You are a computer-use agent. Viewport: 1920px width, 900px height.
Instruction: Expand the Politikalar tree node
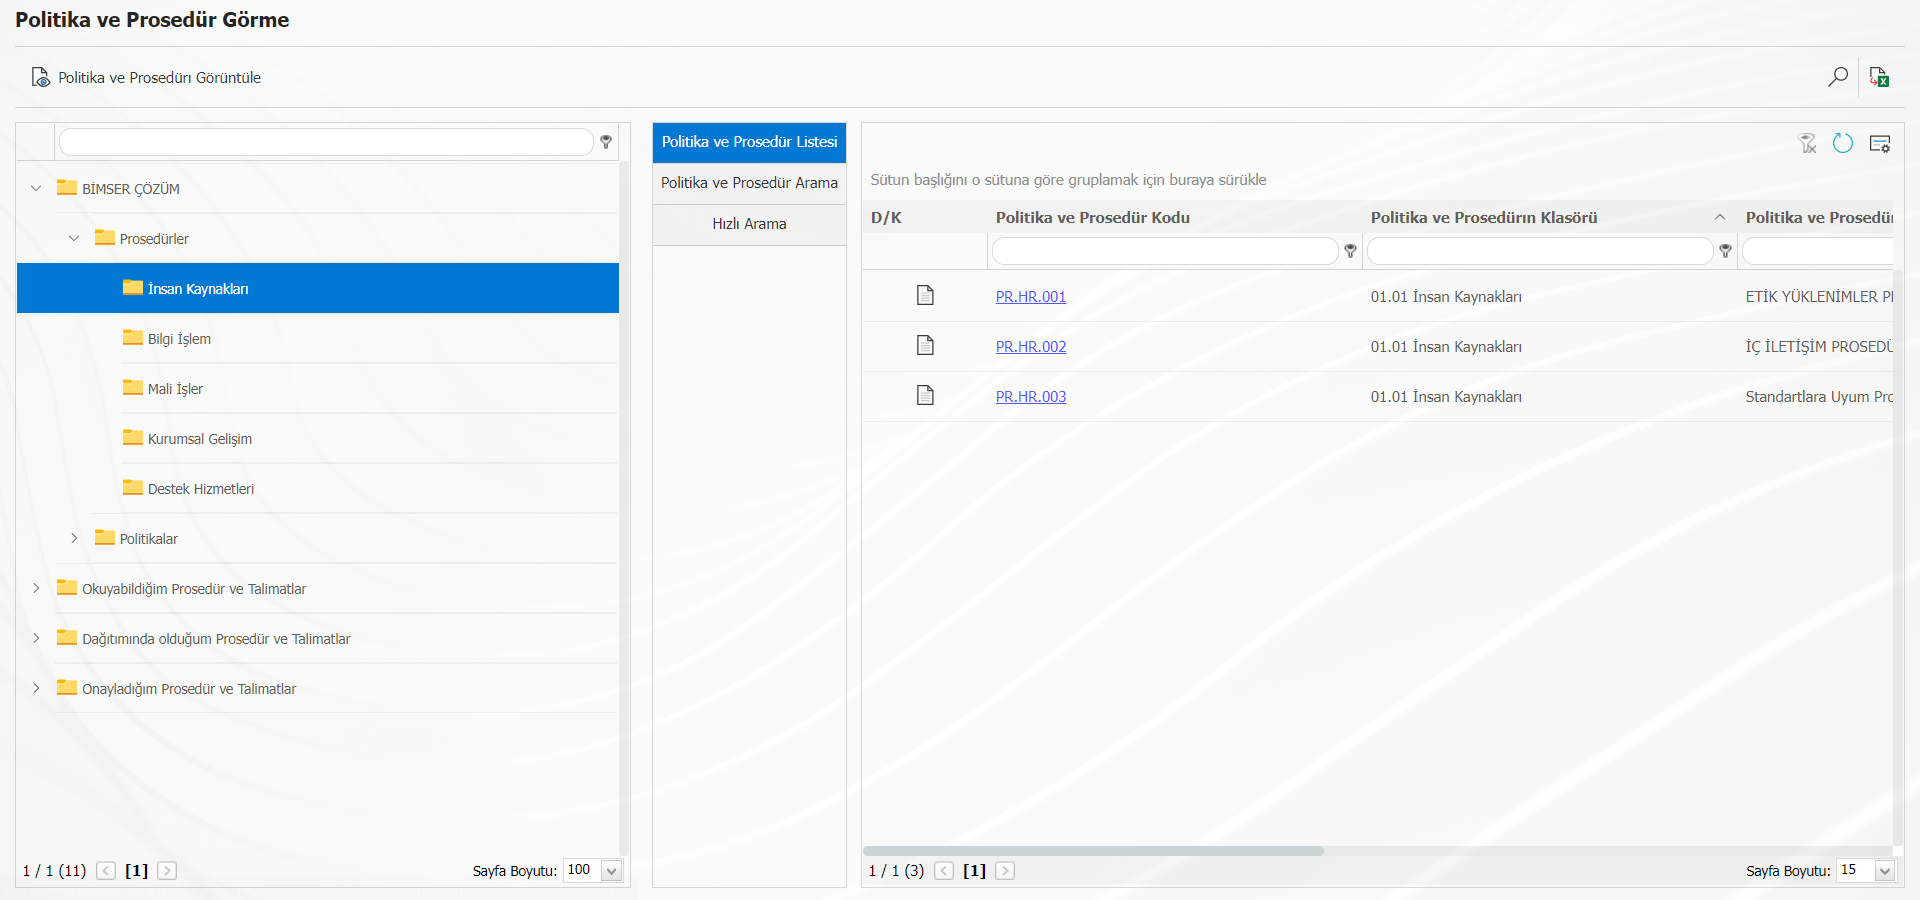coord(74,538)
